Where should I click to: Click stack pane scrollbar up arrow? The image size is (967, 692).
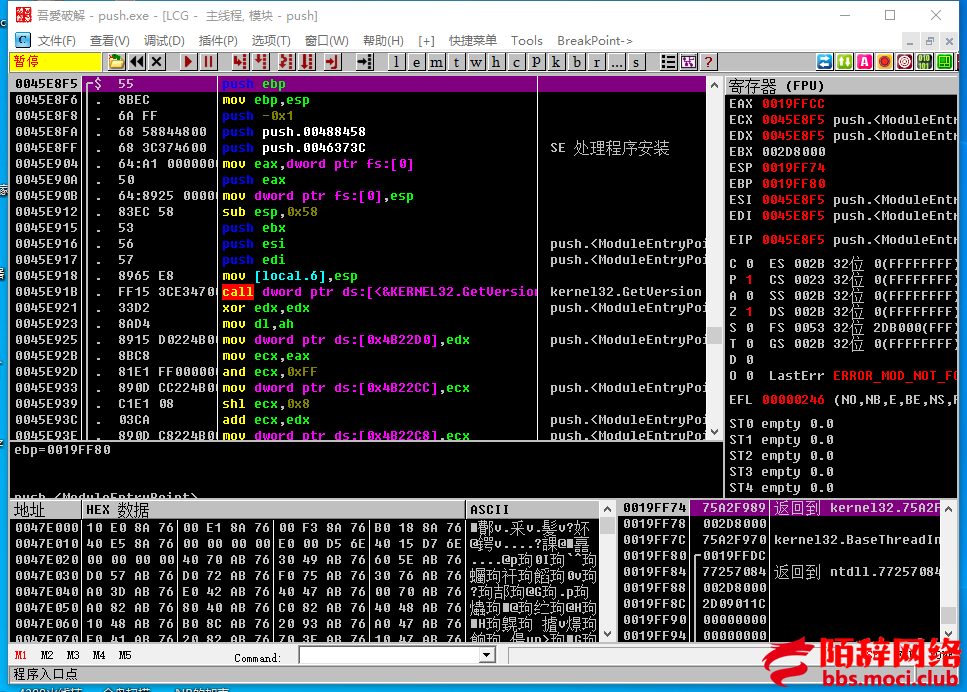[x=948, y=509]
